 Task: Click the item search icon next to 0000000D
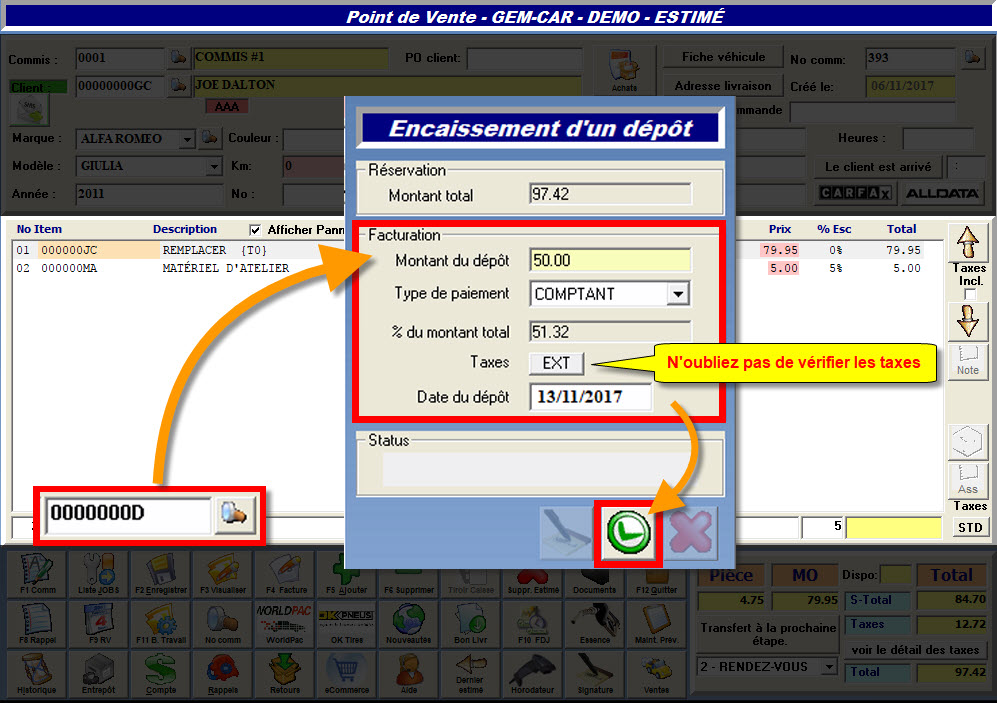pos(234,514)
